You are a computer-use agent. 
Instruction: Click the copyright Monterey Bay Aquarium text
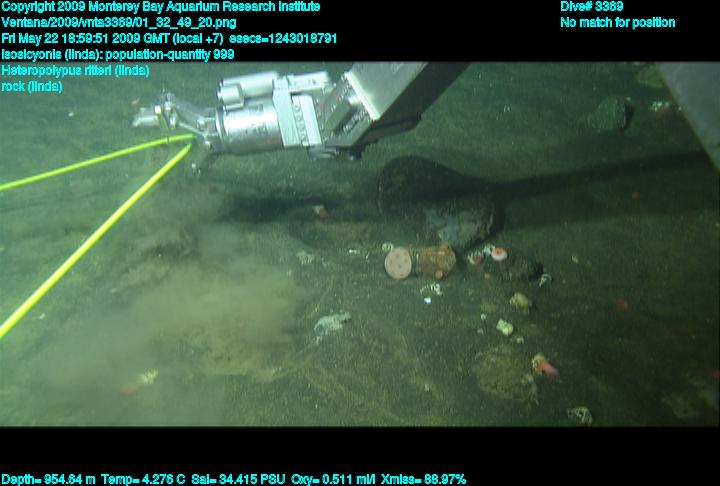160,7
